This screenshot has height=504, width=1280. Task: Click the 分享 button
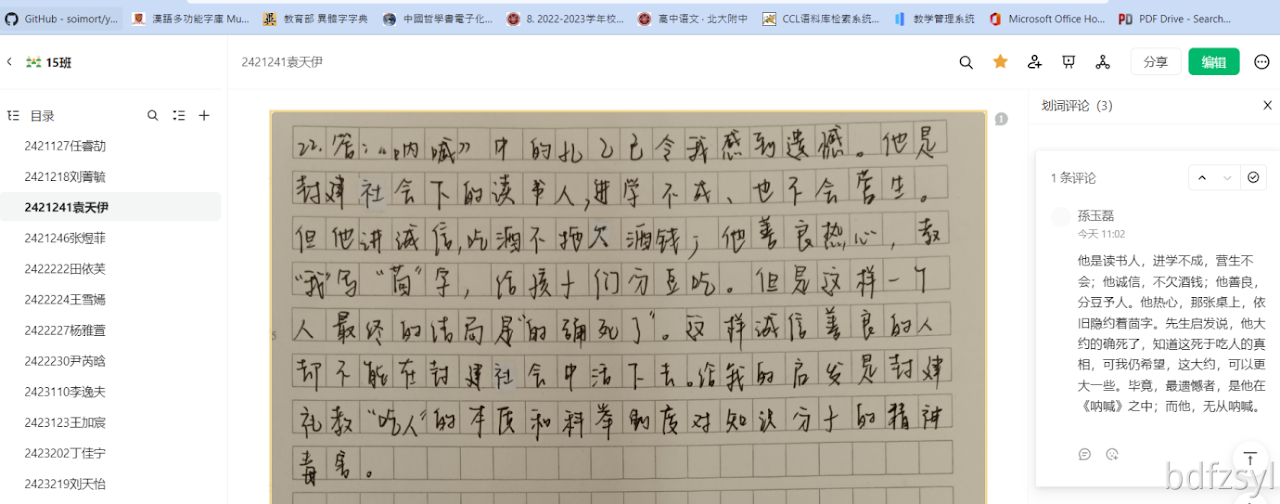(1155, 62)
